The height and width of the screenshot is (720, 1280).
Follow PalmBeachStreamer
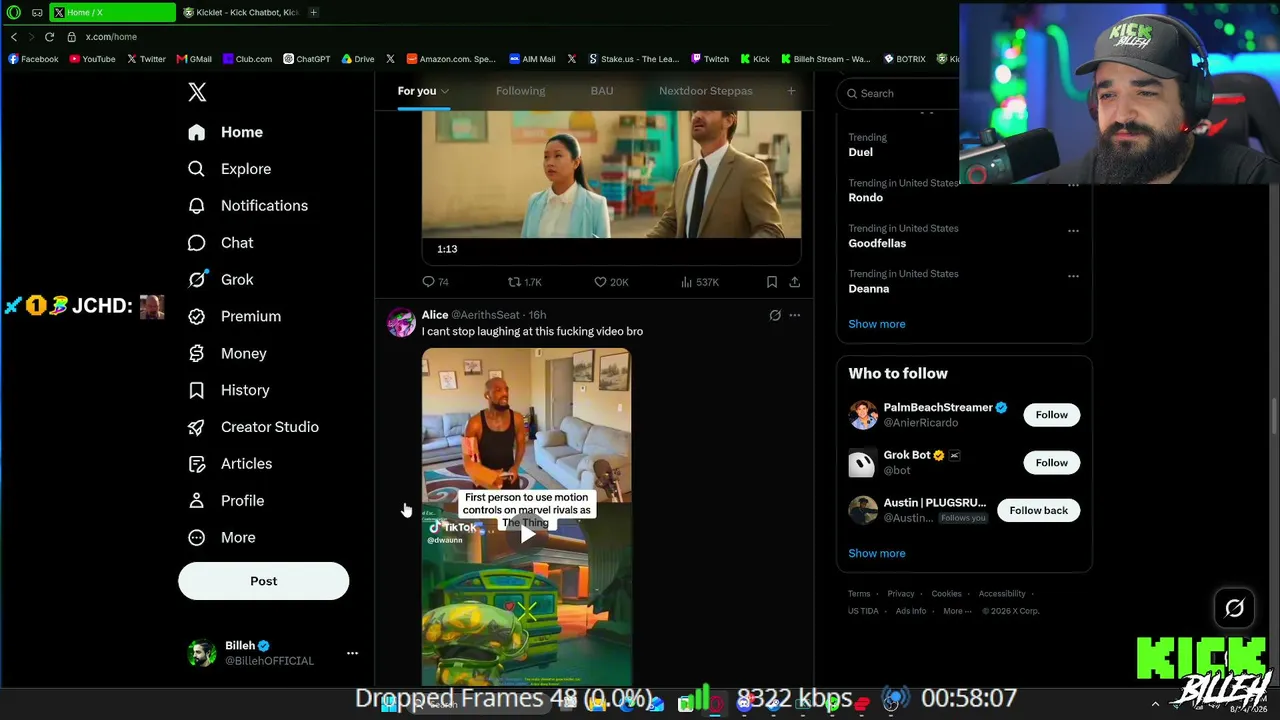click(x=1051, y=415)
